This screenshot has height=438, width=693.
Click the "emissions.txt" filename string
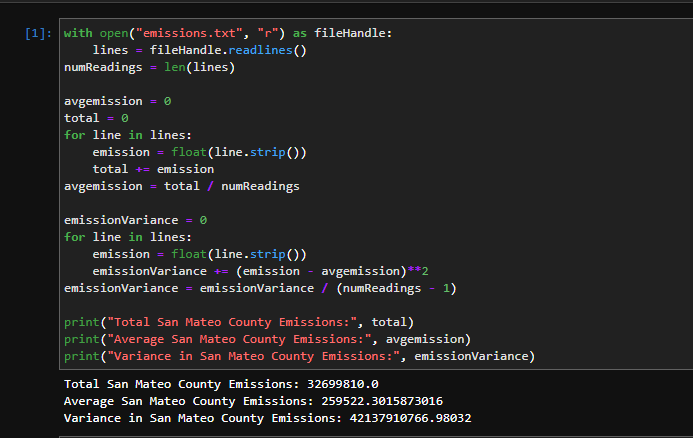189,33
